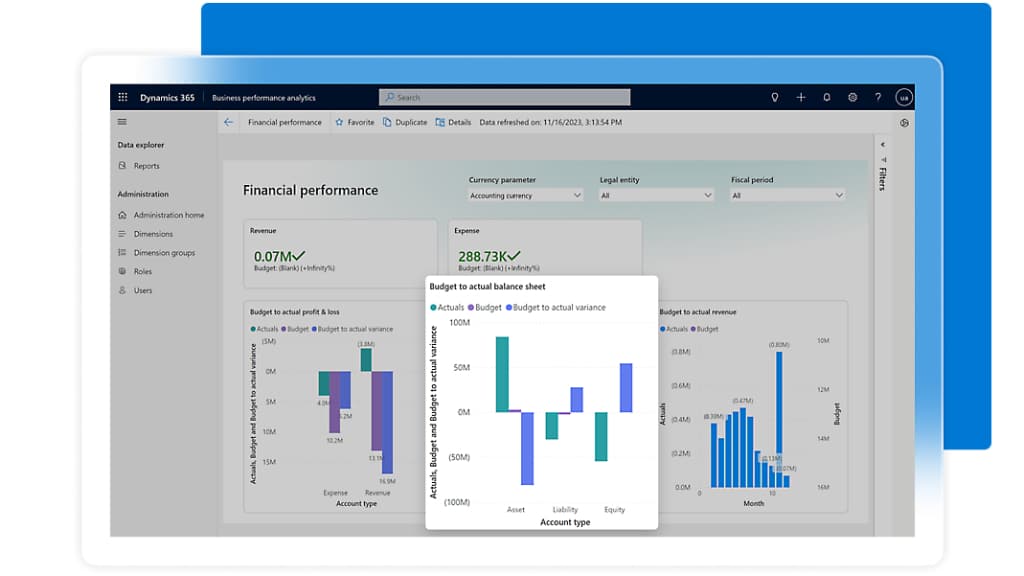Expand the collapsed Filters pane
The height and width of the screenshot is (576, 1024).
[883, 146]
